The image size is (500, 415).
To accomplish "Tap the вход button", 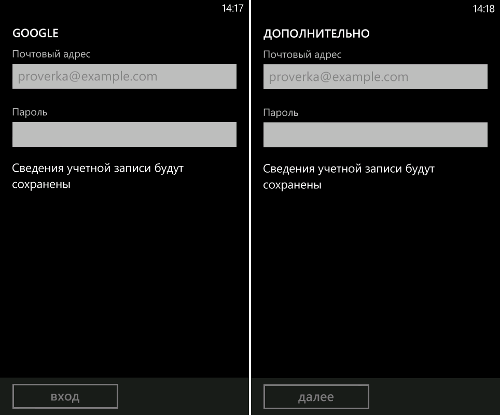I will tap(65, 396).
